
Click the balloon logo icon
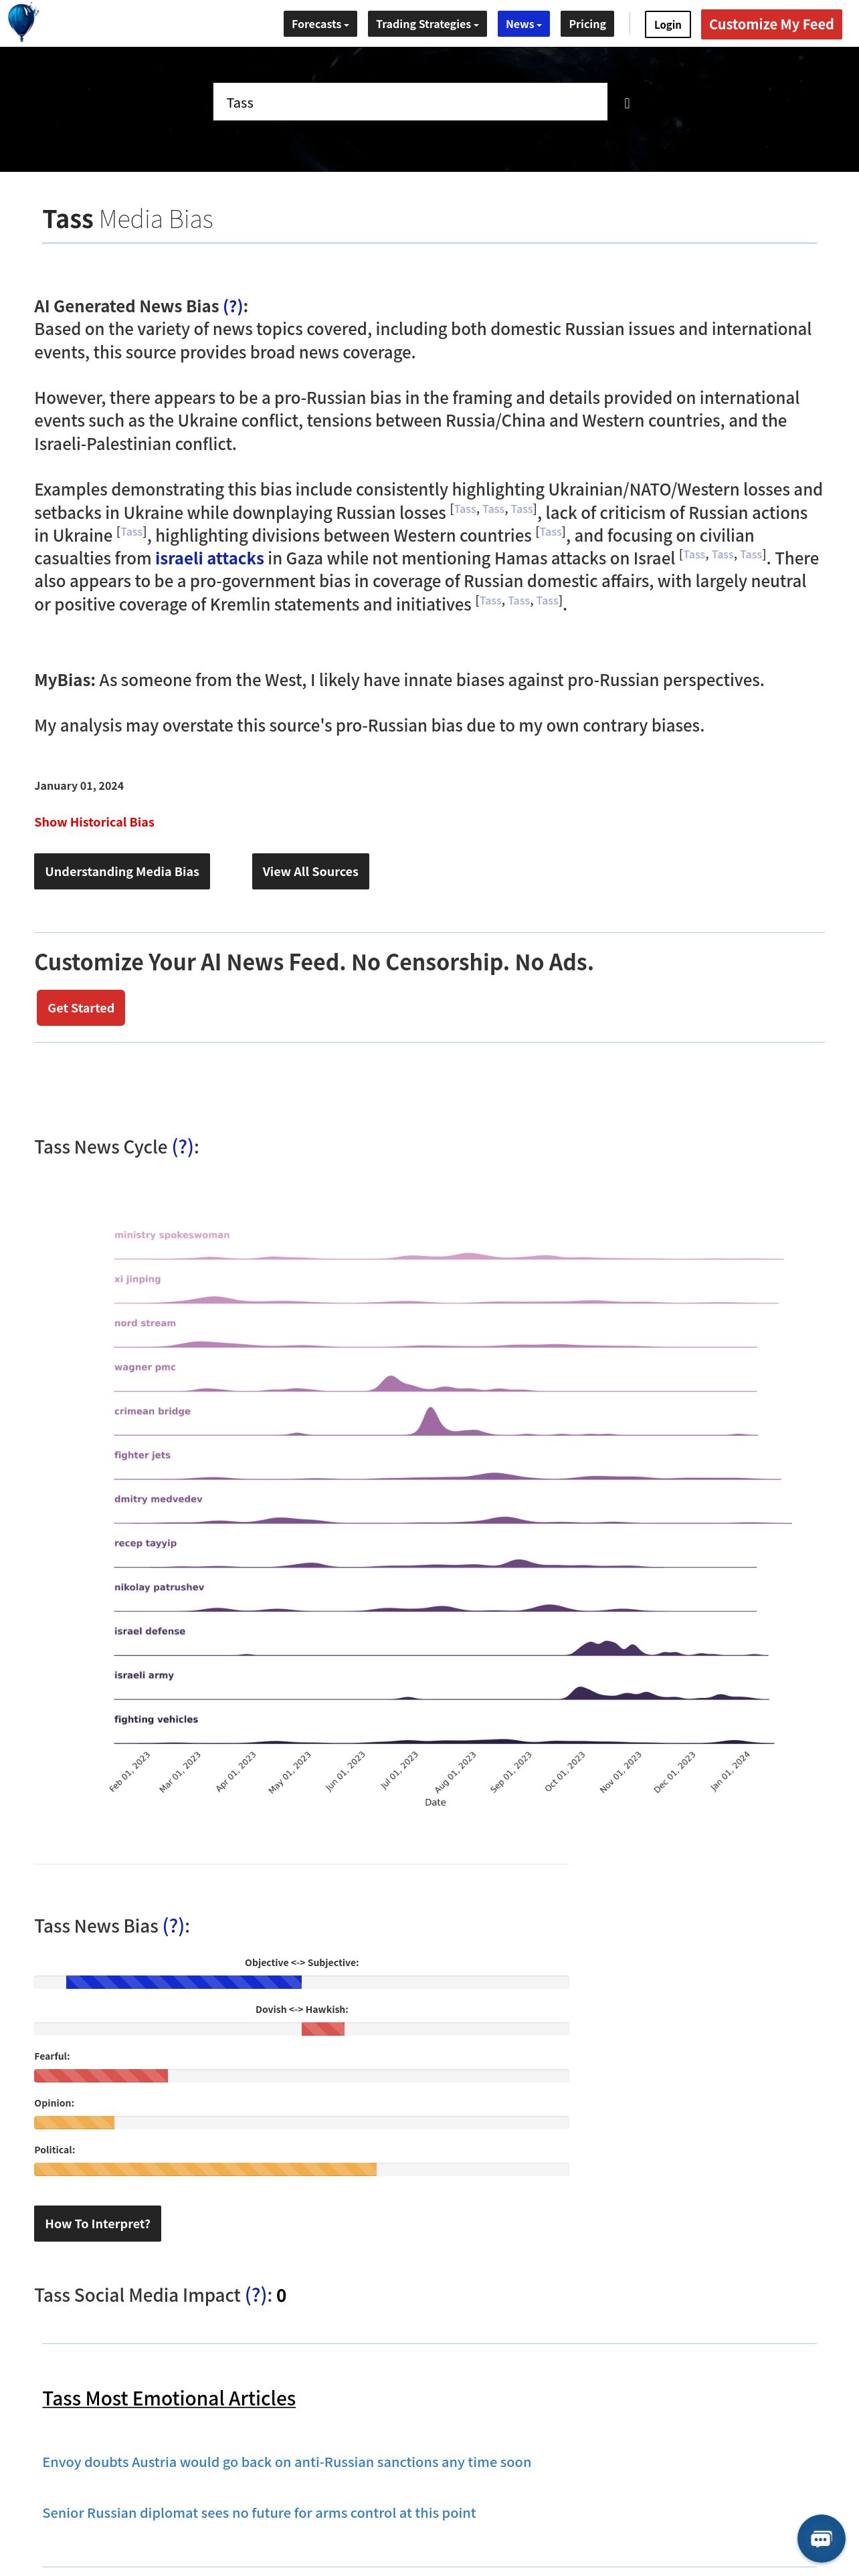coord(22,22)
